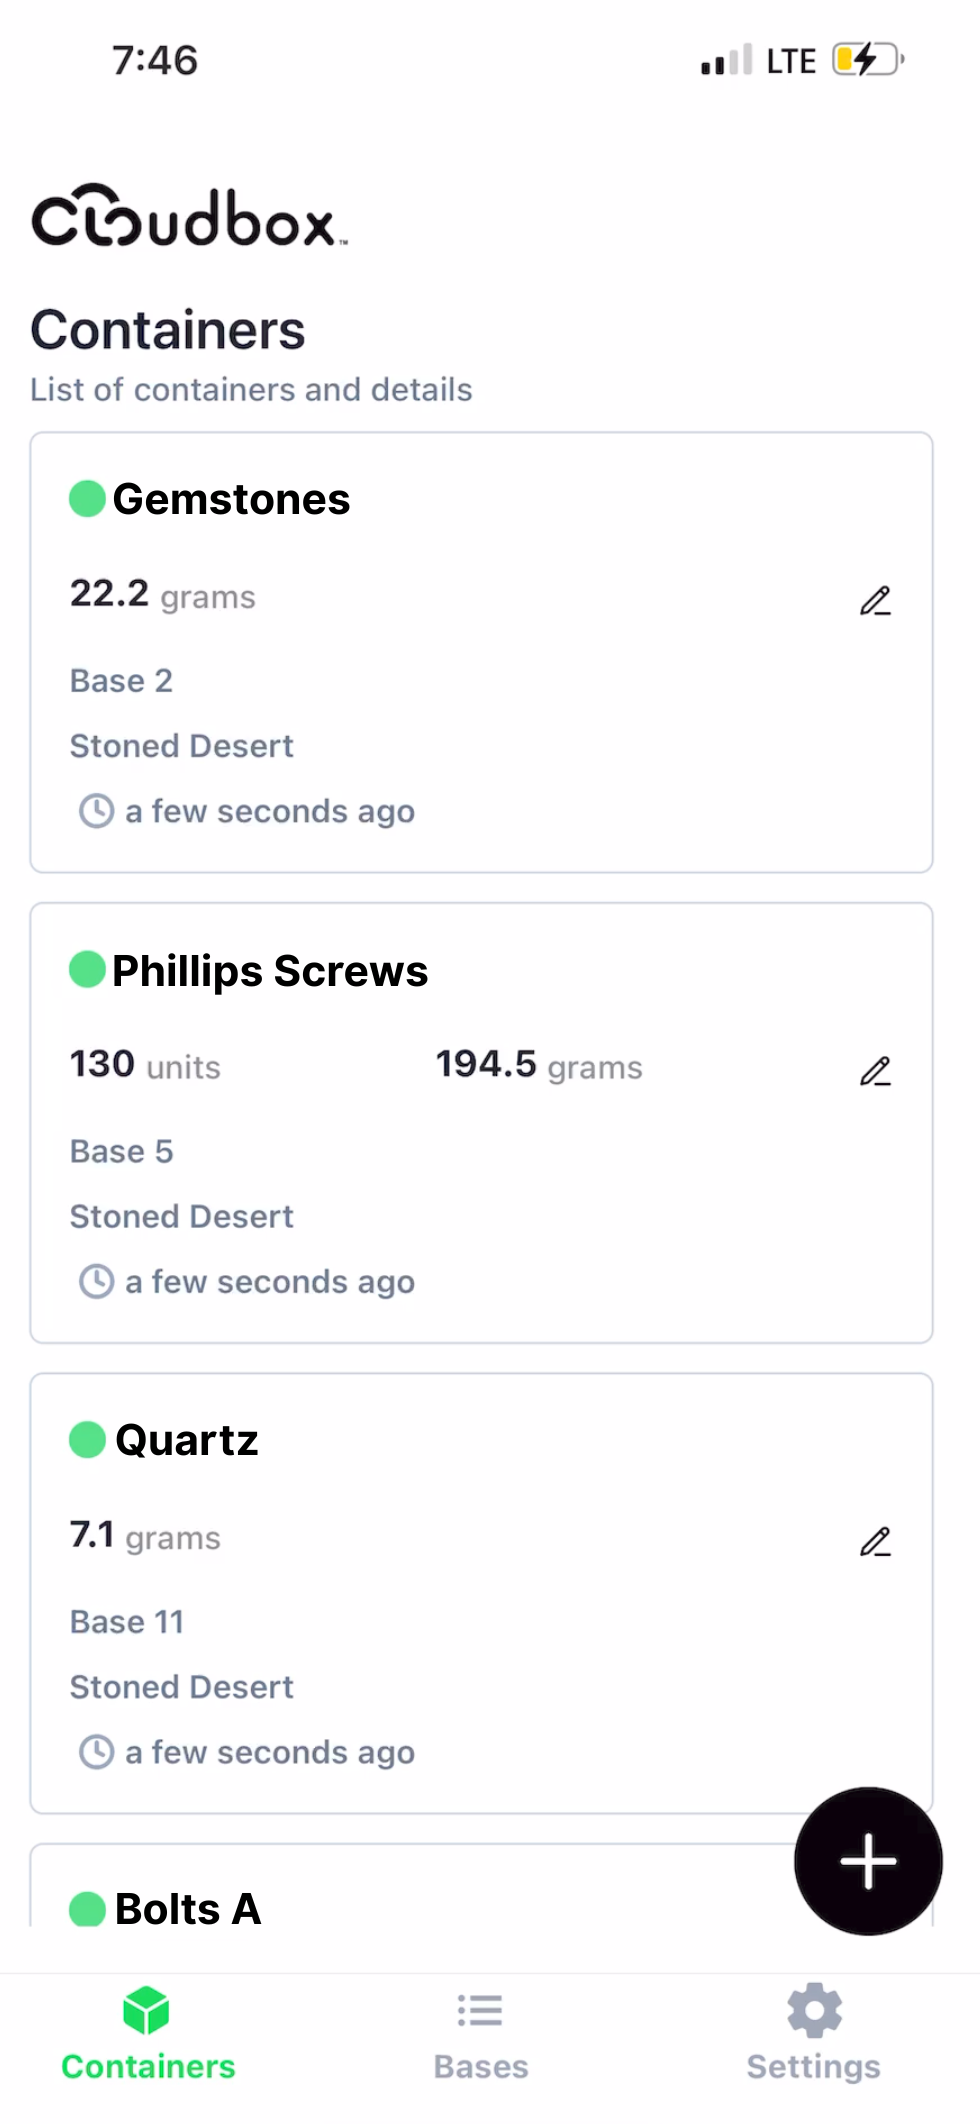Tap the clock icon on Quartz card
This screenshot has height=2124, width=980.
point(96,1751)
